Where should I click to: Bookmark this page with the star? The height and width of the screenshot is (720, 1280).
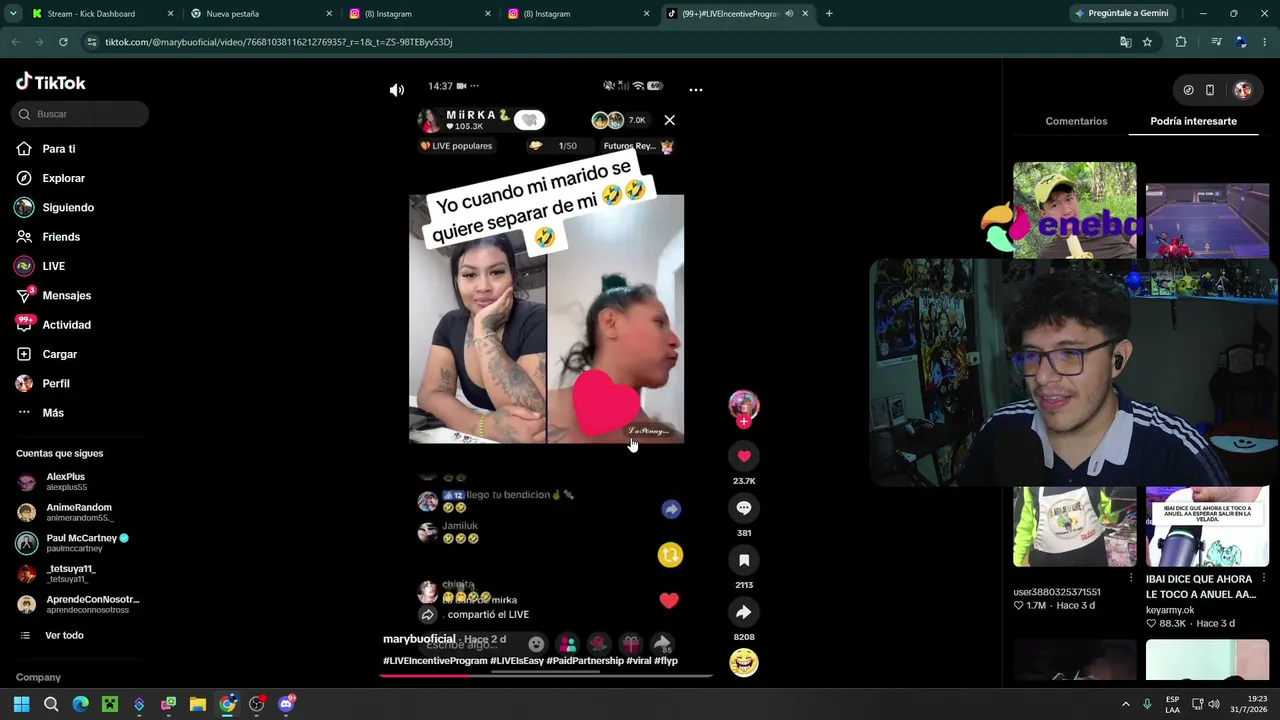tap(1147, 42)
